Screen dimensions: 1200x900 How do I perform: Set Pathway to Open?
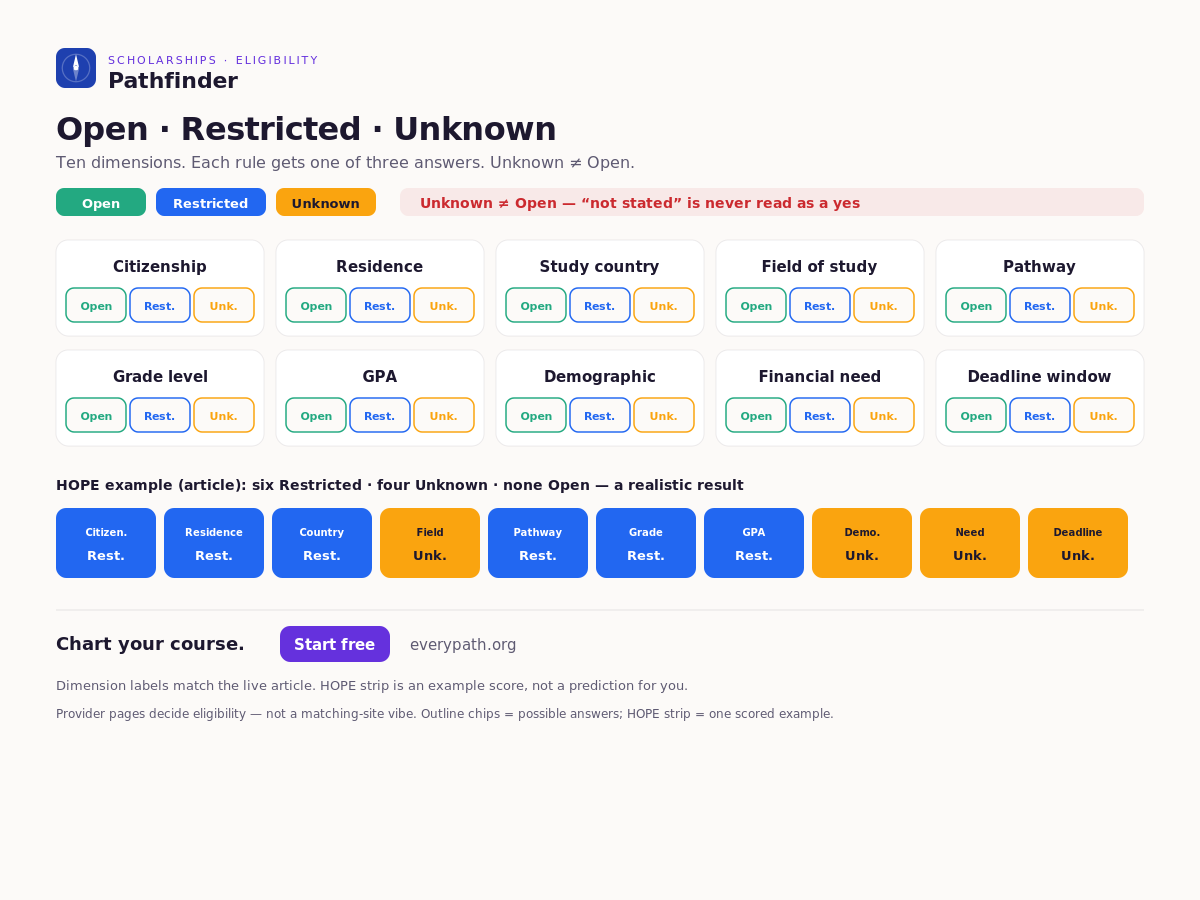coord(976,305)
